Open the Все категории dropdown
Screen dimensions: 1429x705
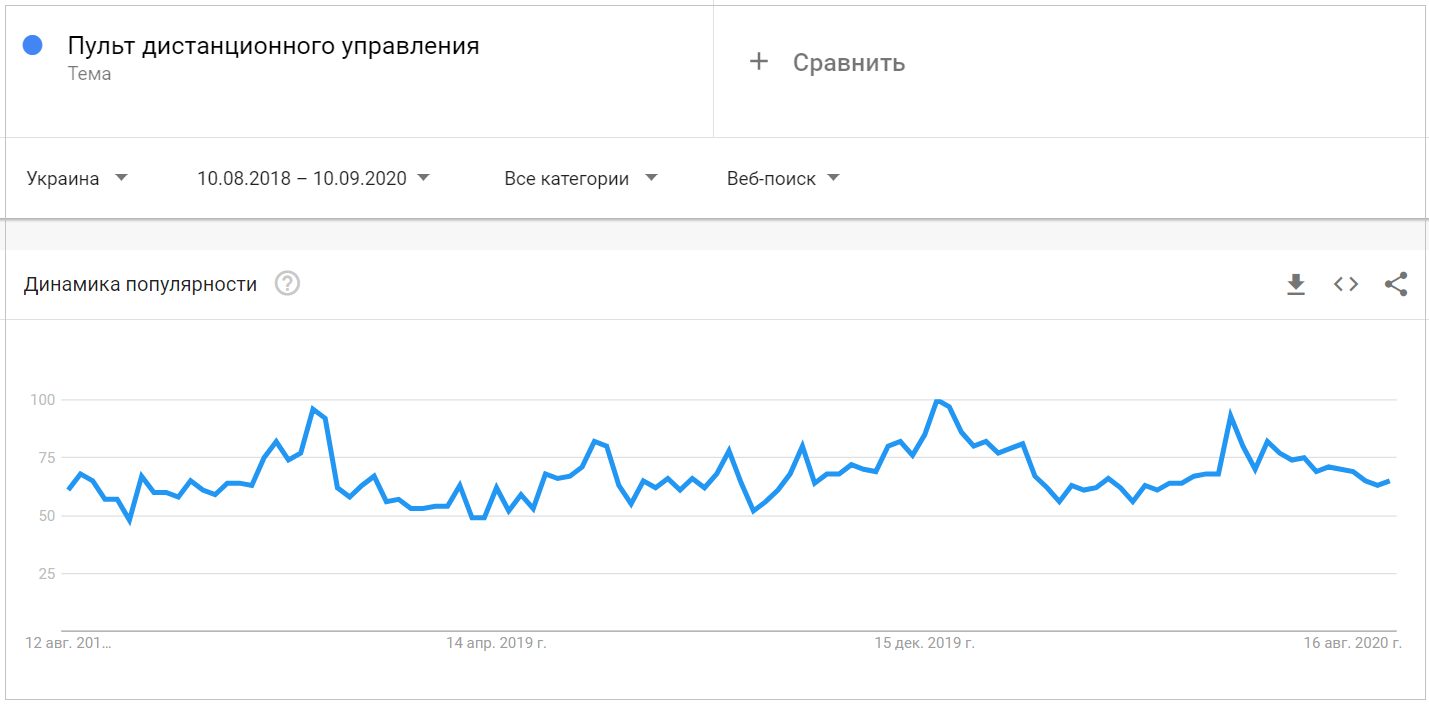coord(581,179)
